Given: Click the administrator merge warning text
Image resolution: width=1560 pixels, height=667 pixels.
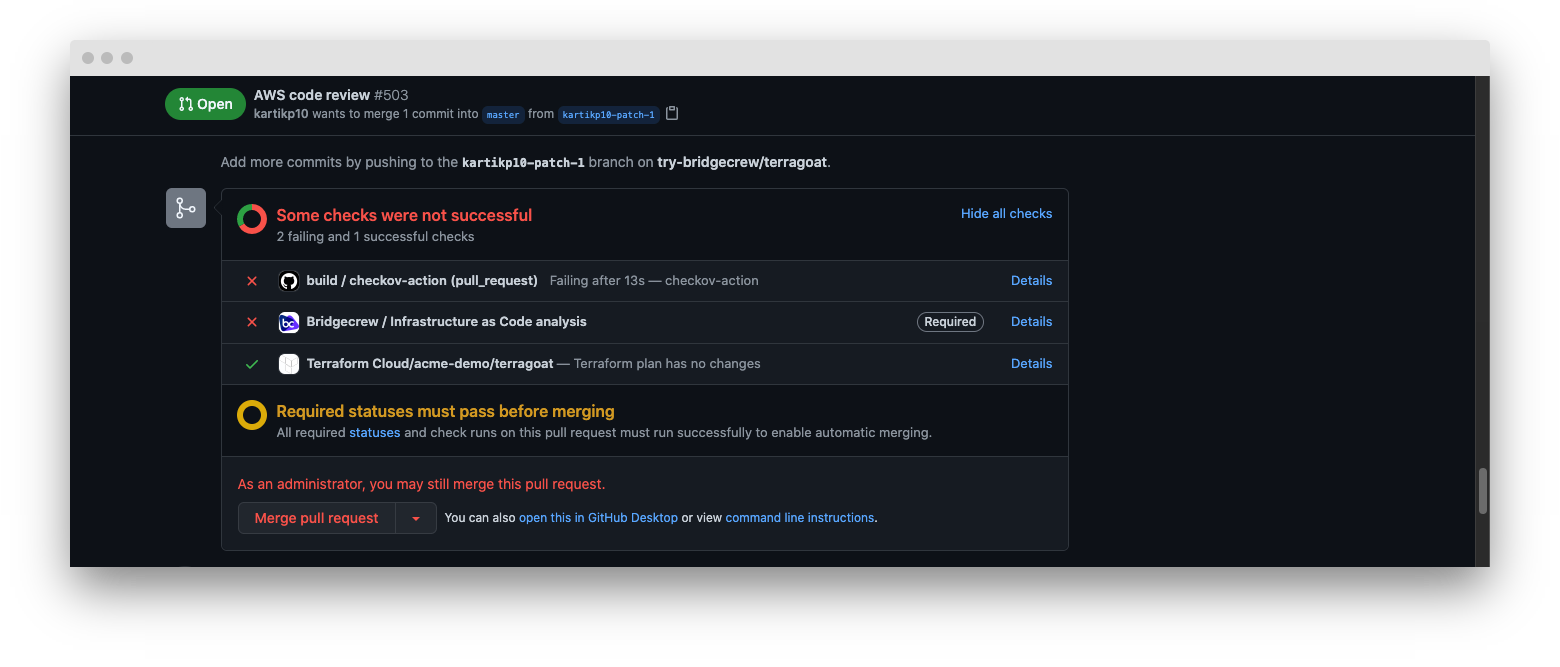Looking at the screenshot, I should (421, 484).
